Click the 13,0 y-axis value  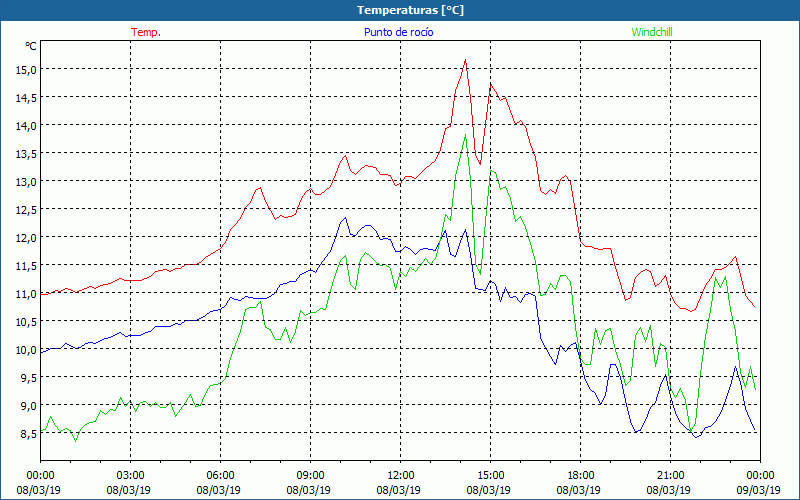[x=26, y=182]
